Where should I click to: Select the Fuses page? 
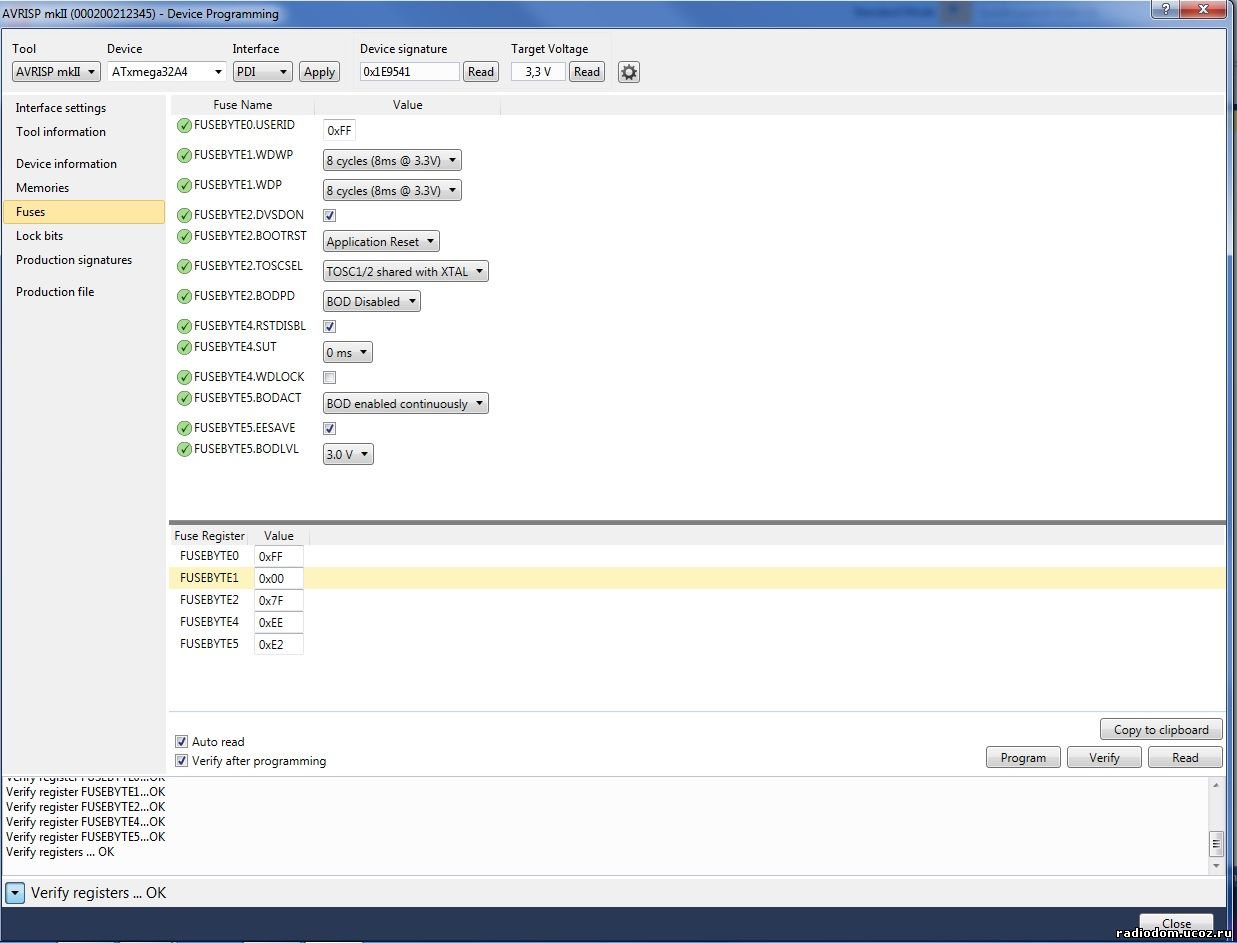click(x=84, y=212)
